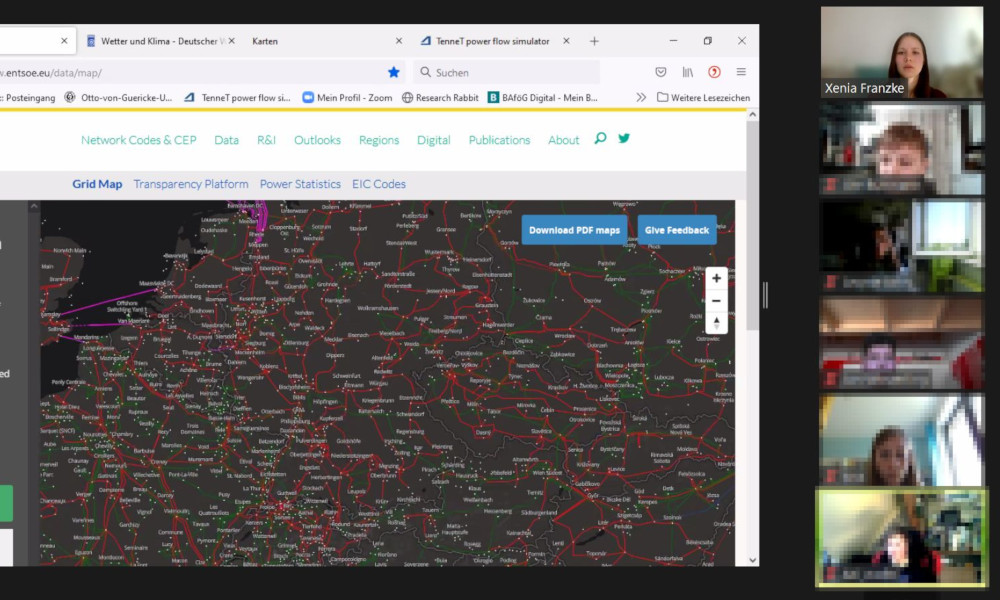Show more bookmarks with the overflow chevron
Viewport: 1000px width, 600px height.
pyautogui.click(x=641, y=98)
